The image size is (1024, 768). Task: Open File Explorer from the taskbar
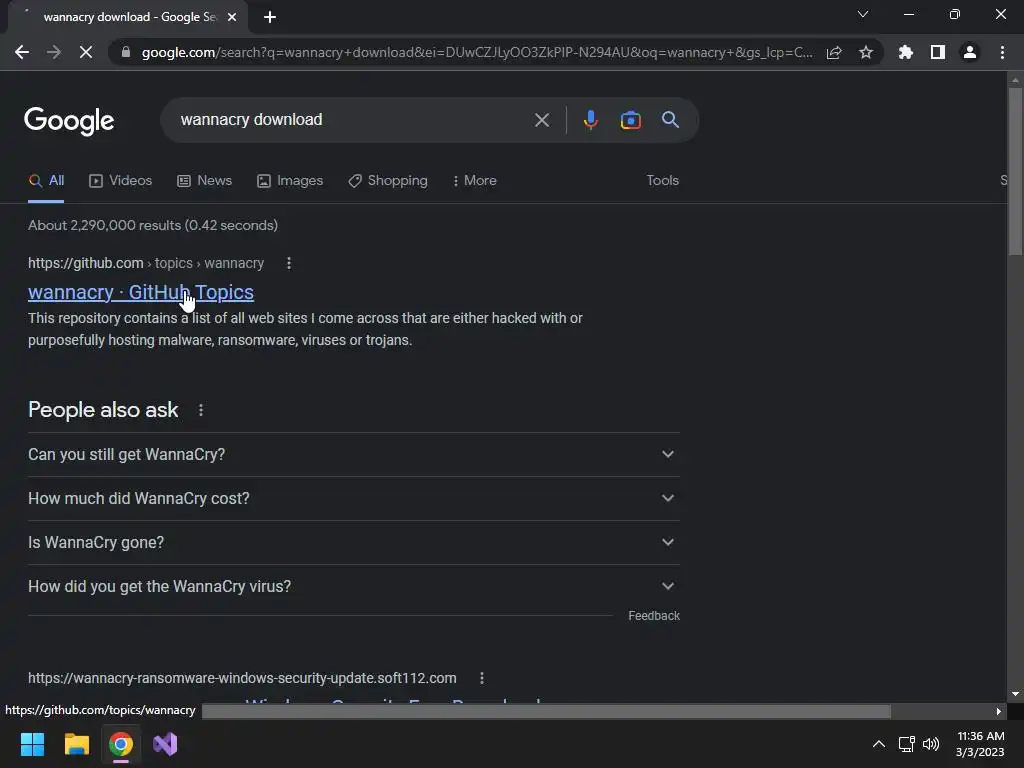click(x=76, y=744)
